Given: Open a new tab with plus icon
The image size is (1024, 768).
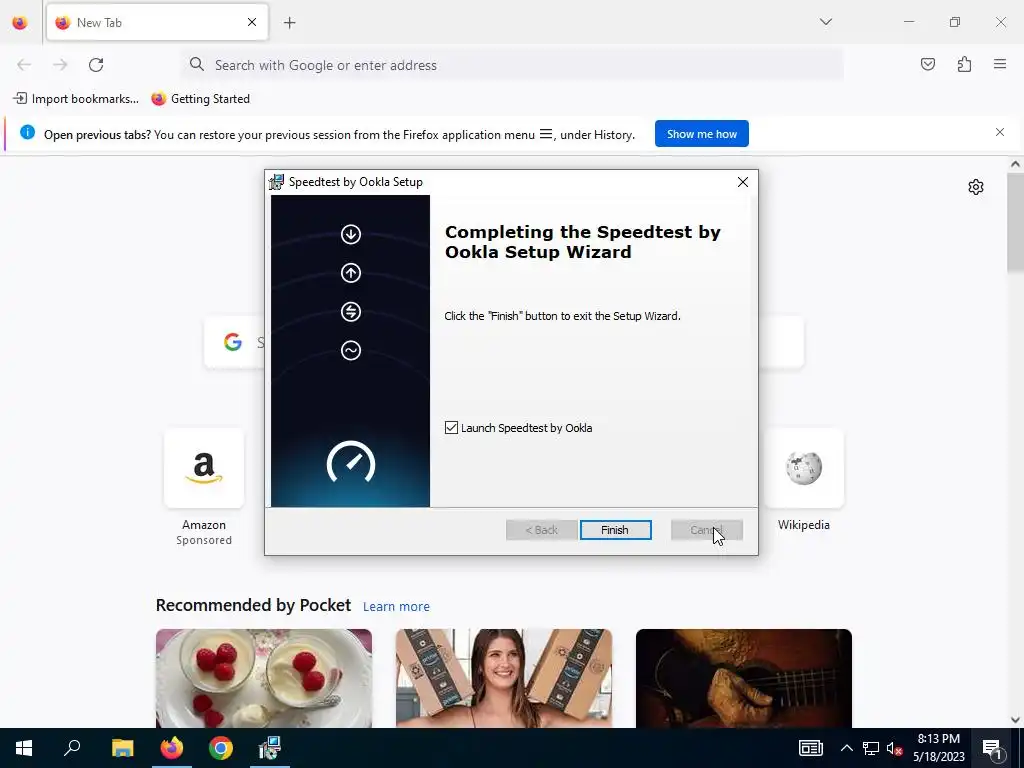Looking at the screenshot, I should [x=289, y=23].
